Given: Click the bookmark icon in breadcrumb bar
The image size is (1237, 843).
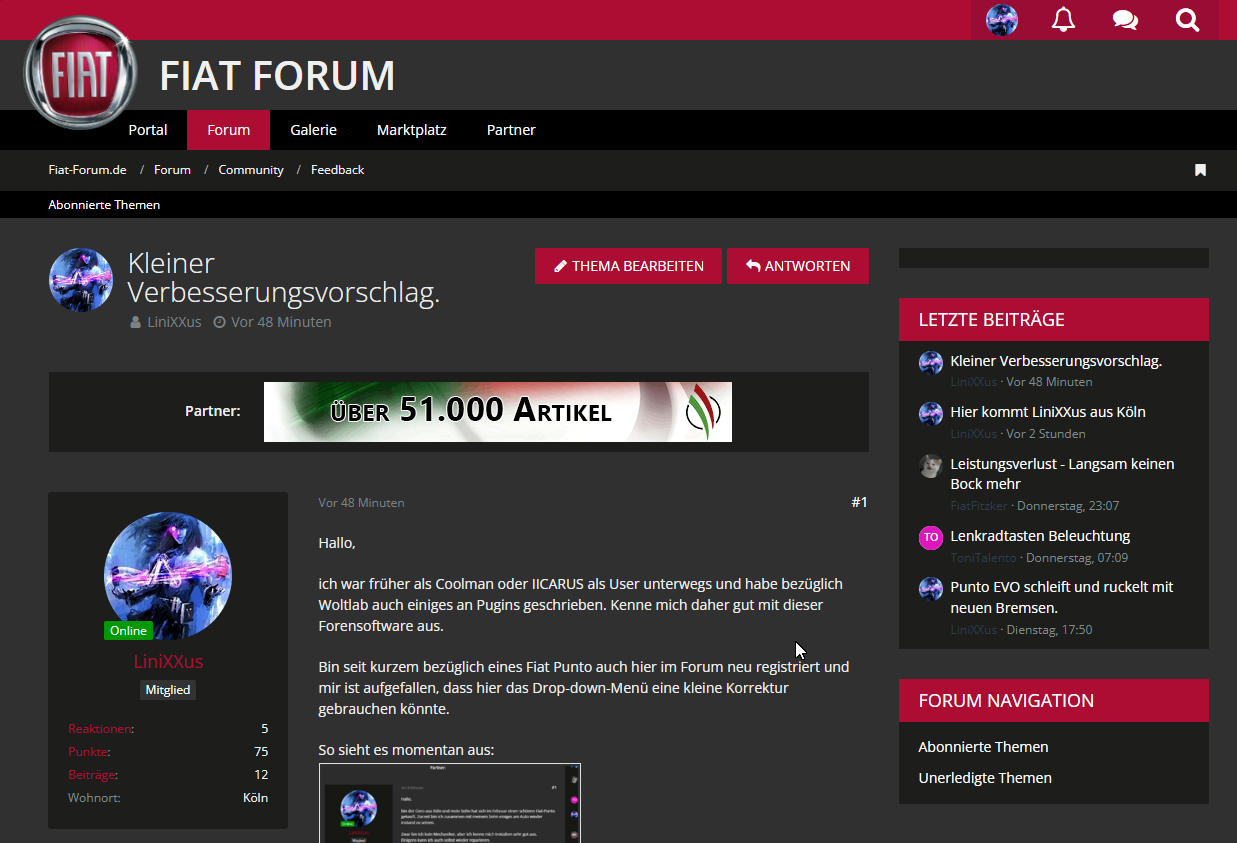Looking at the screenshot, I should click(x=1200, y=170).
